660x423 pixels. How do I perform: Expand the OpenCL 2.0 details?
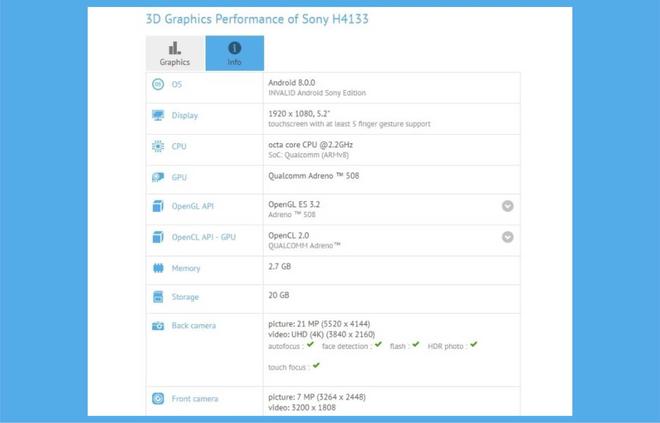[508, 237]
